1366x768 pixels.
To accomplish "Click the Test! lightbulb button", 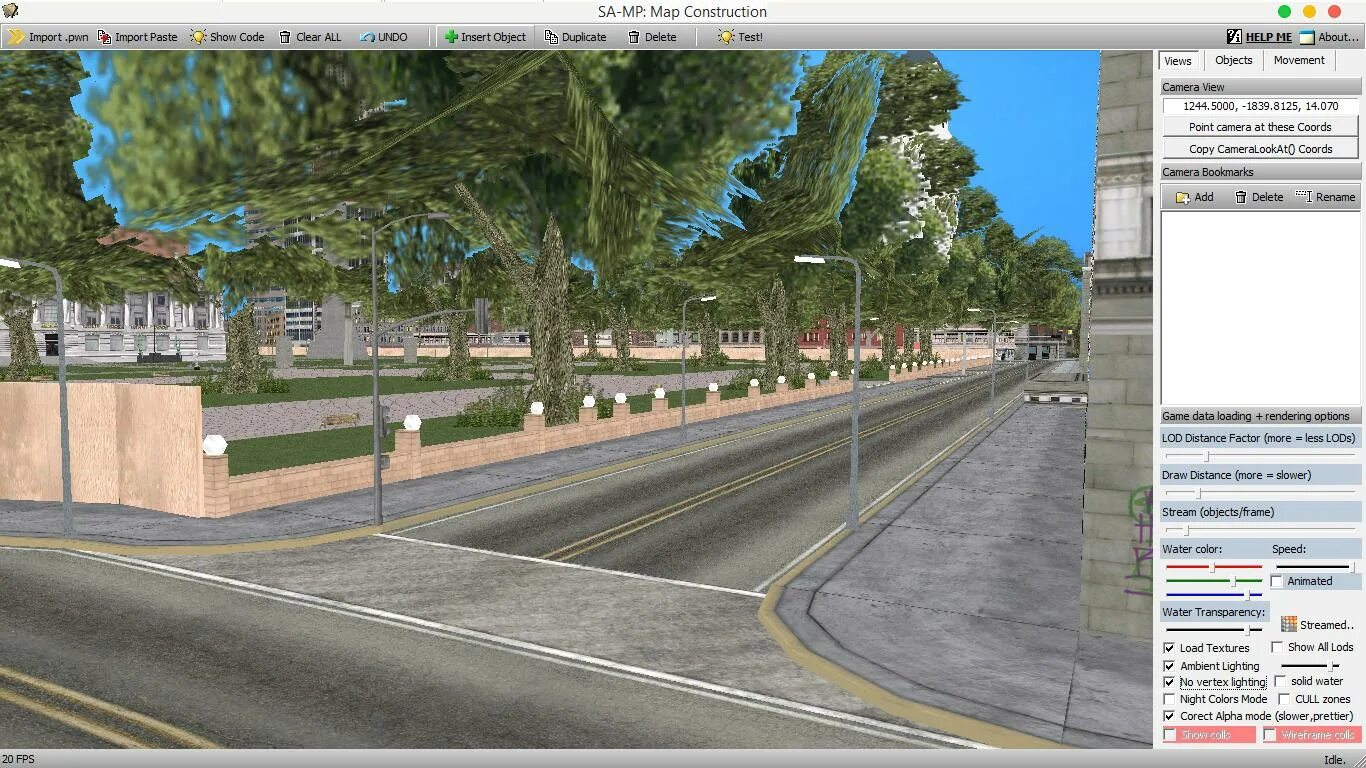I will pos(740,37).
